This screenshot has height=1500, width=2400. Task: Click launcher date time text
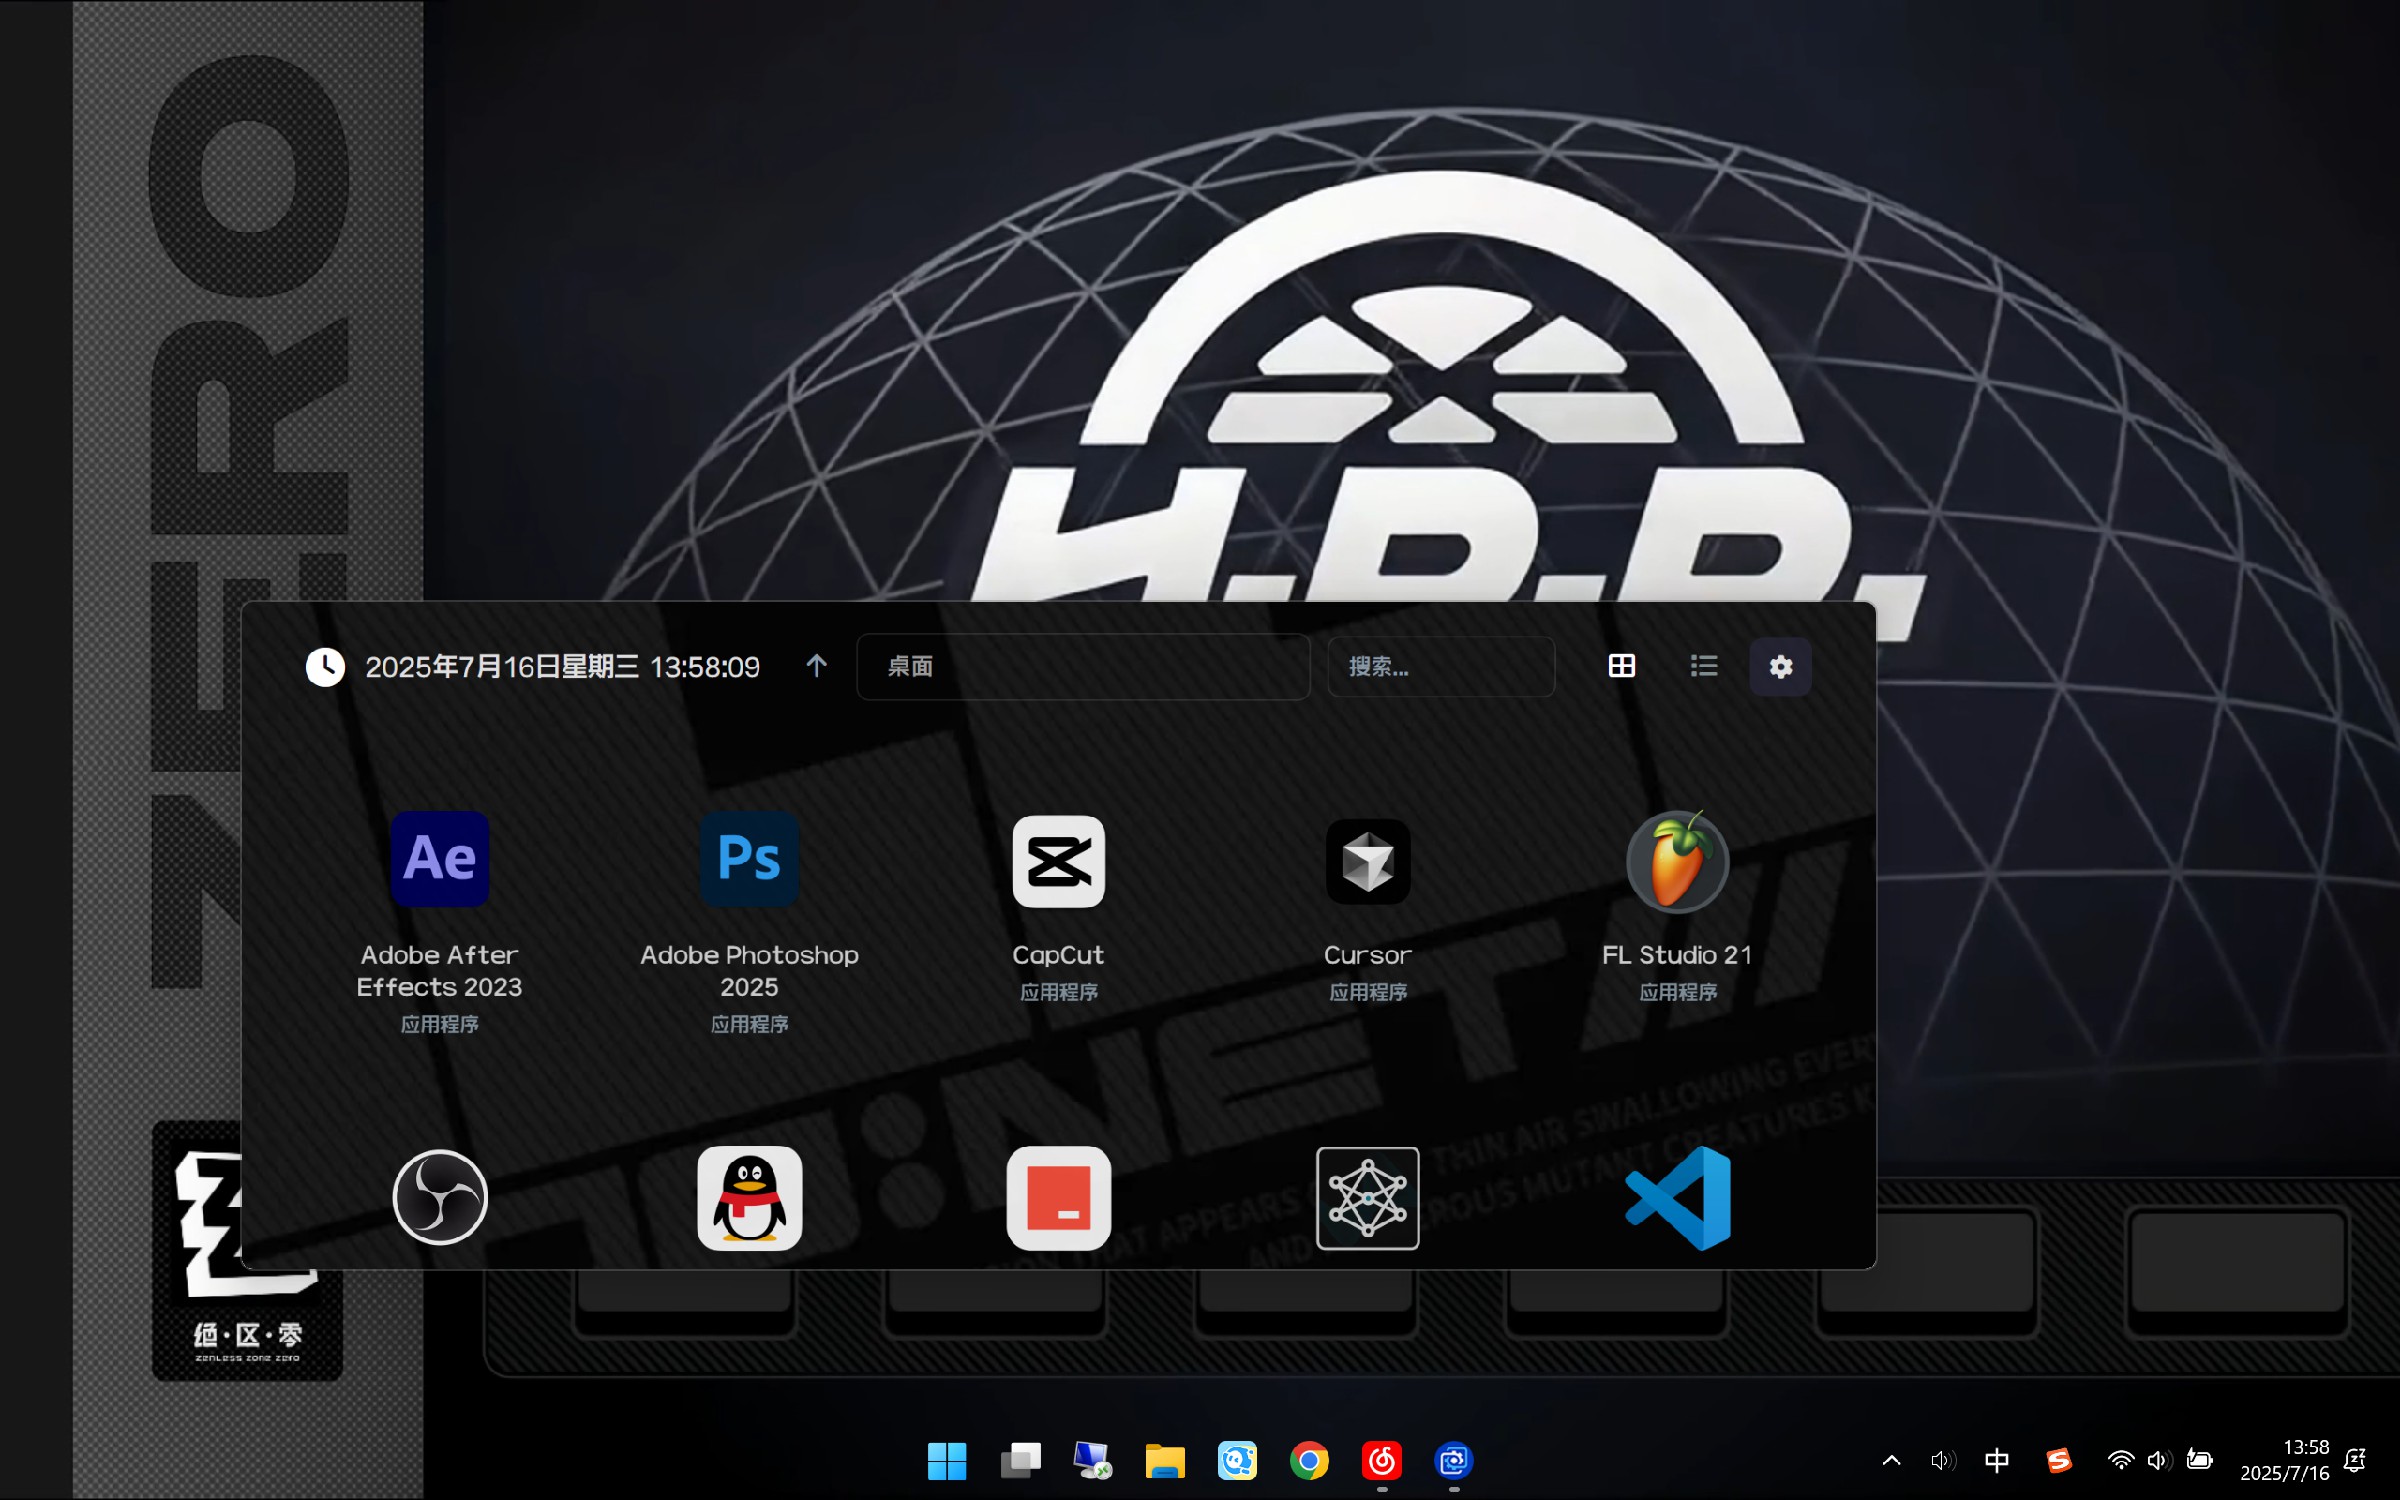(562, 667)
